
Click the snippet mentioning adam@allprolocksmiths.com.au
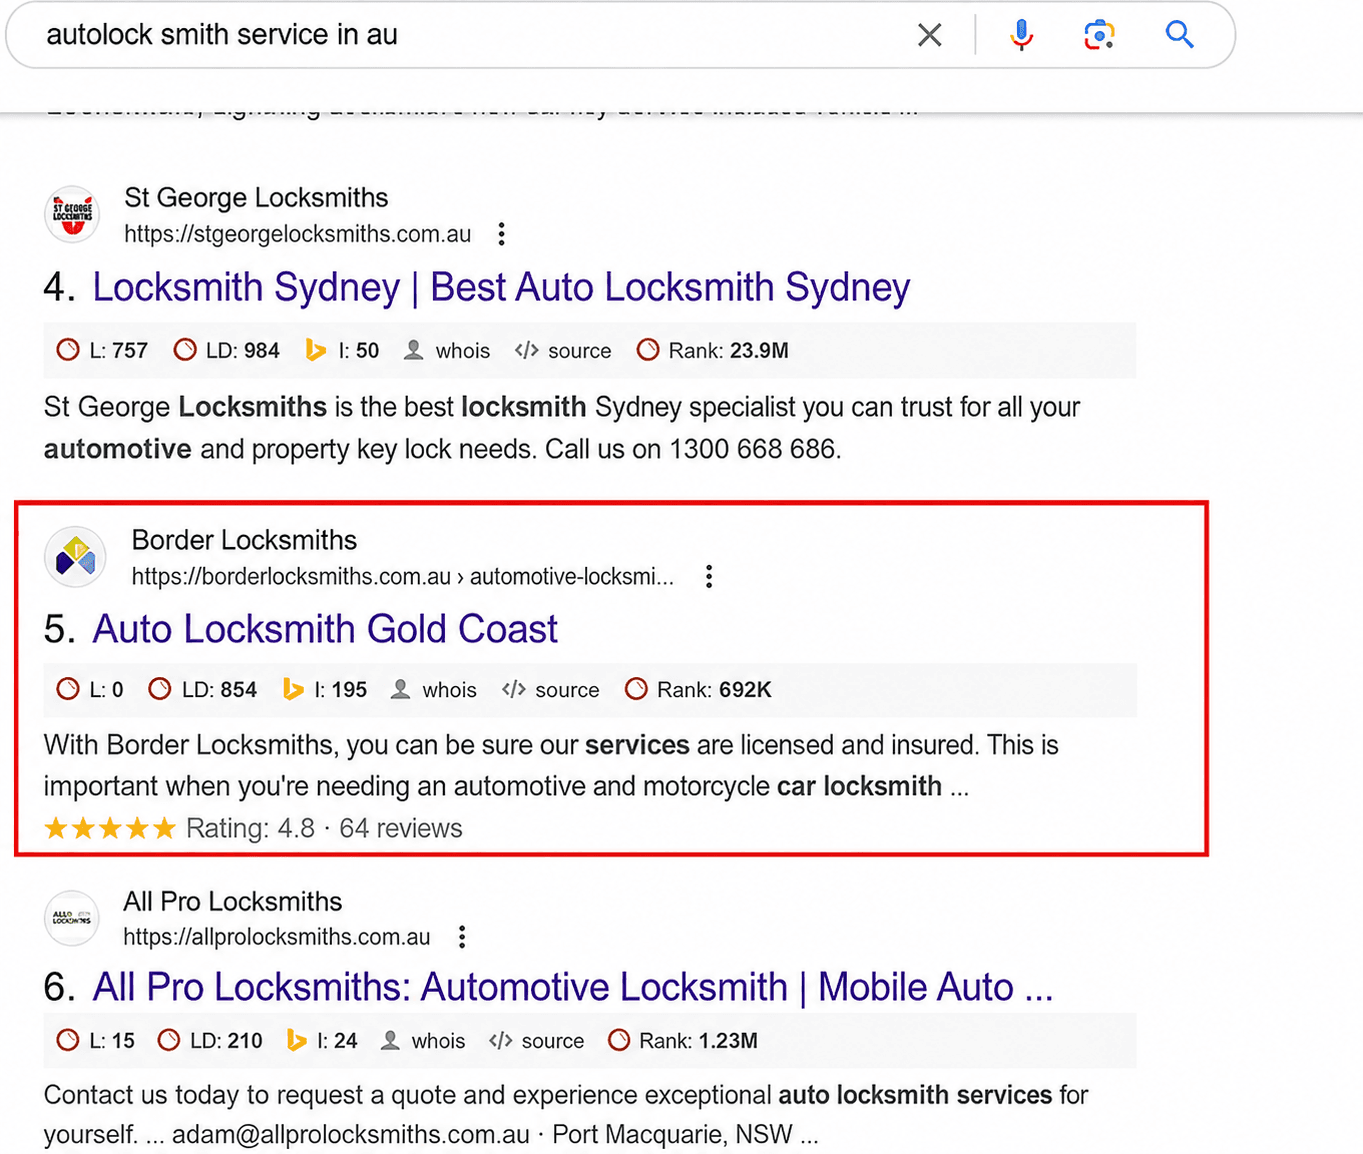[566, 1115]
